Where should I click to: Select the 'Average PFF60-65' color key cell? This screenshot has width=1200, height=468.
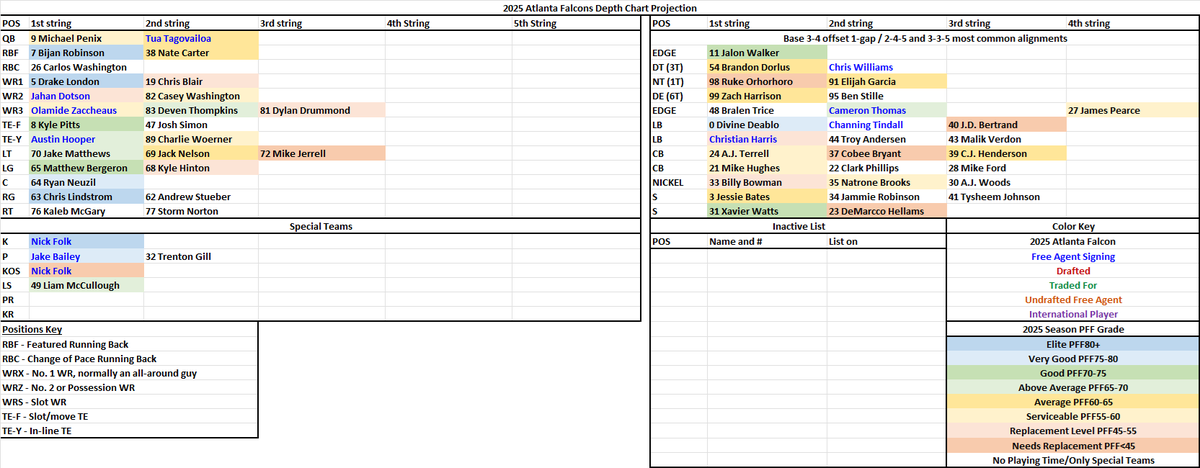1071,402
